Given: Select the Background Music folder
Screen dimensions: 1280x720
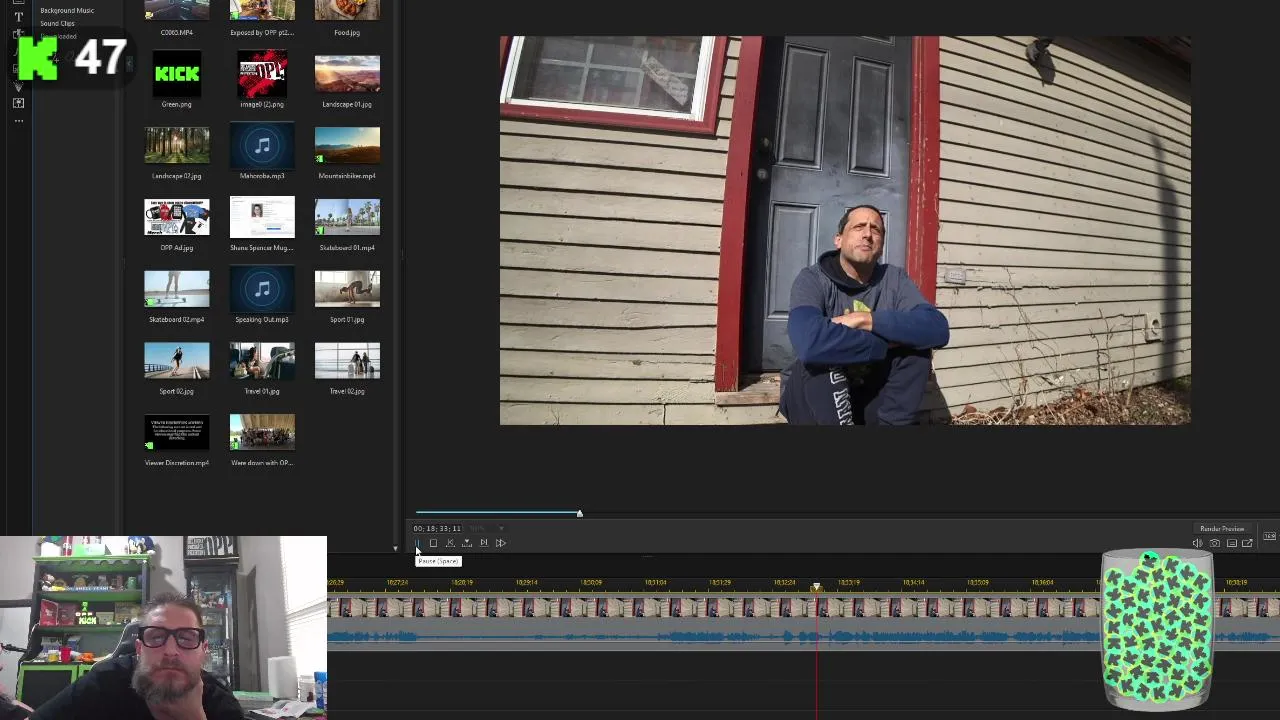Looking at the screenshot, I should (67, 10).
